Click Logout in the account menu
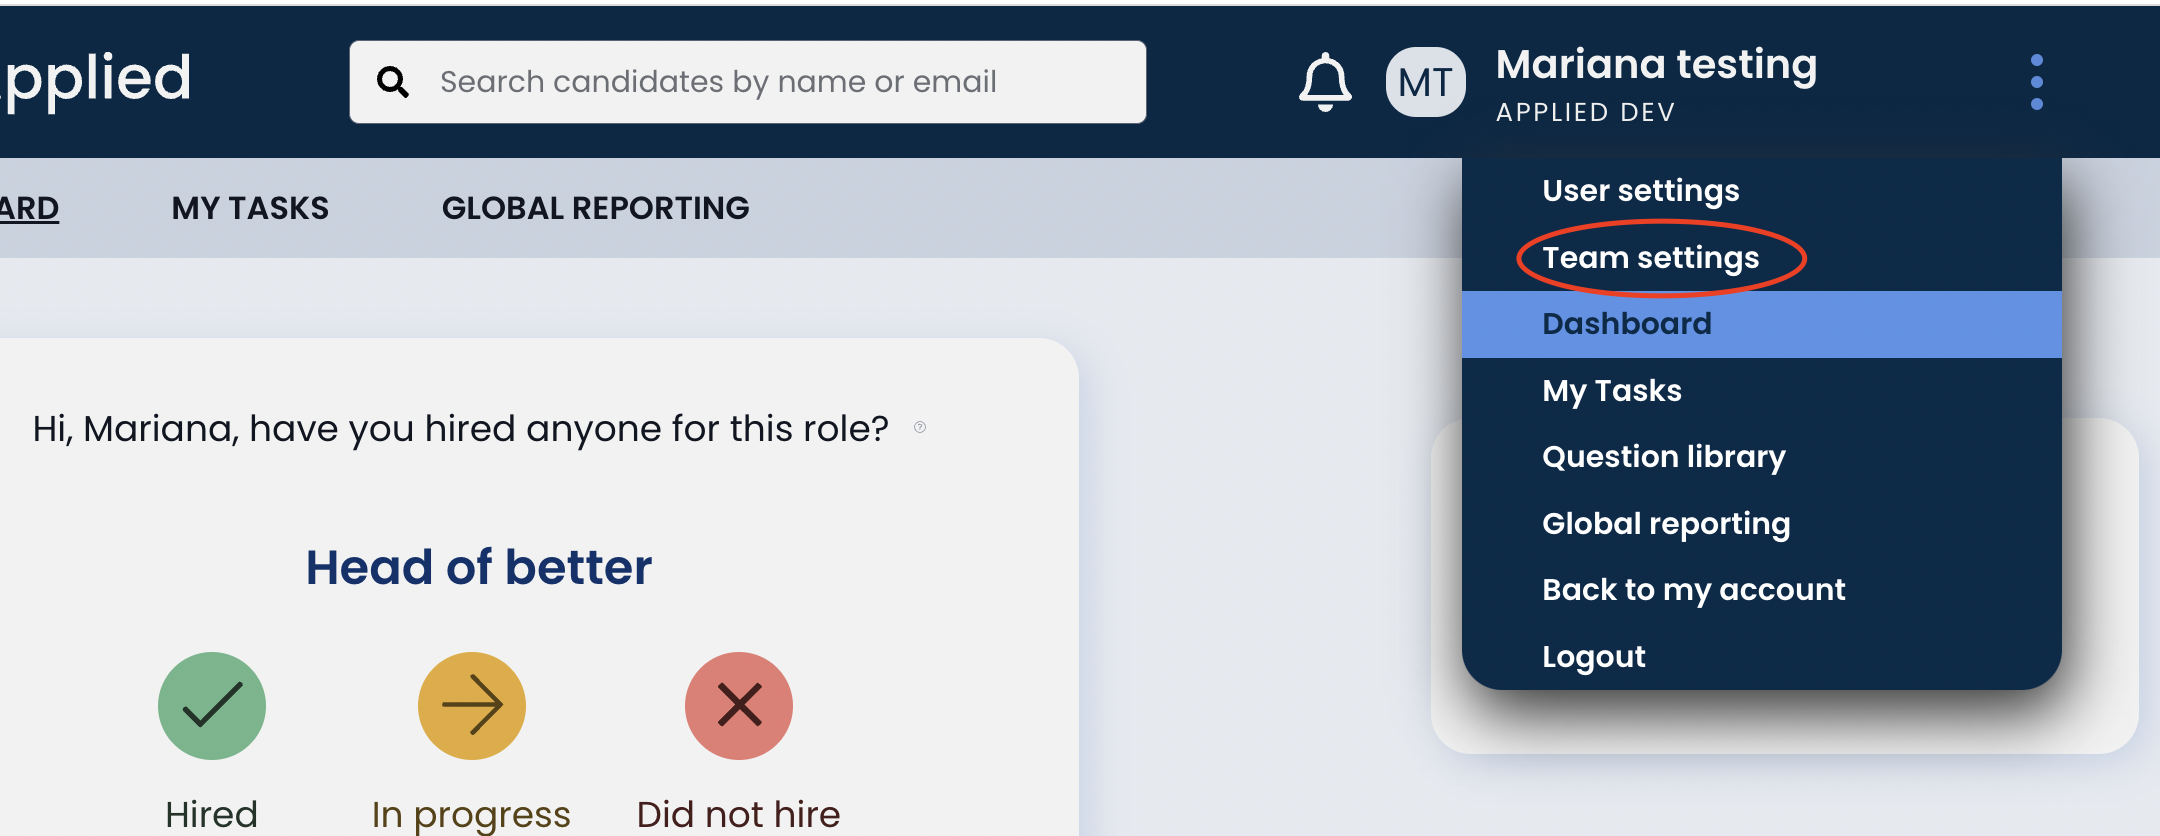This screenshot has width=2160, height=836. pos(1593,657)
